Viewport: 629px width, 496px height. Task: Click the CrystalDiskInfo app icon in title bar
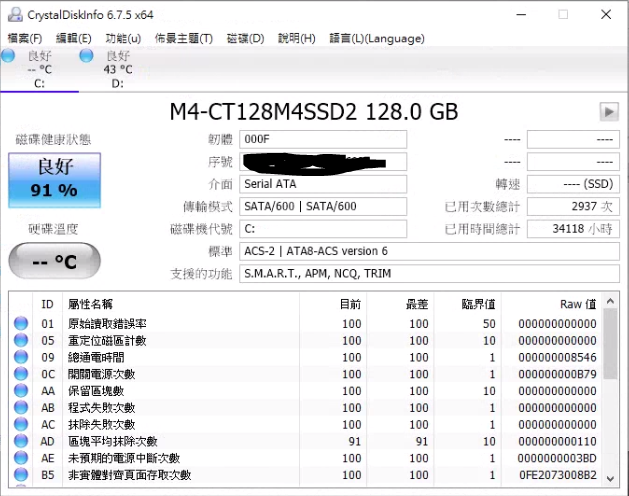(x=15, y=15)
